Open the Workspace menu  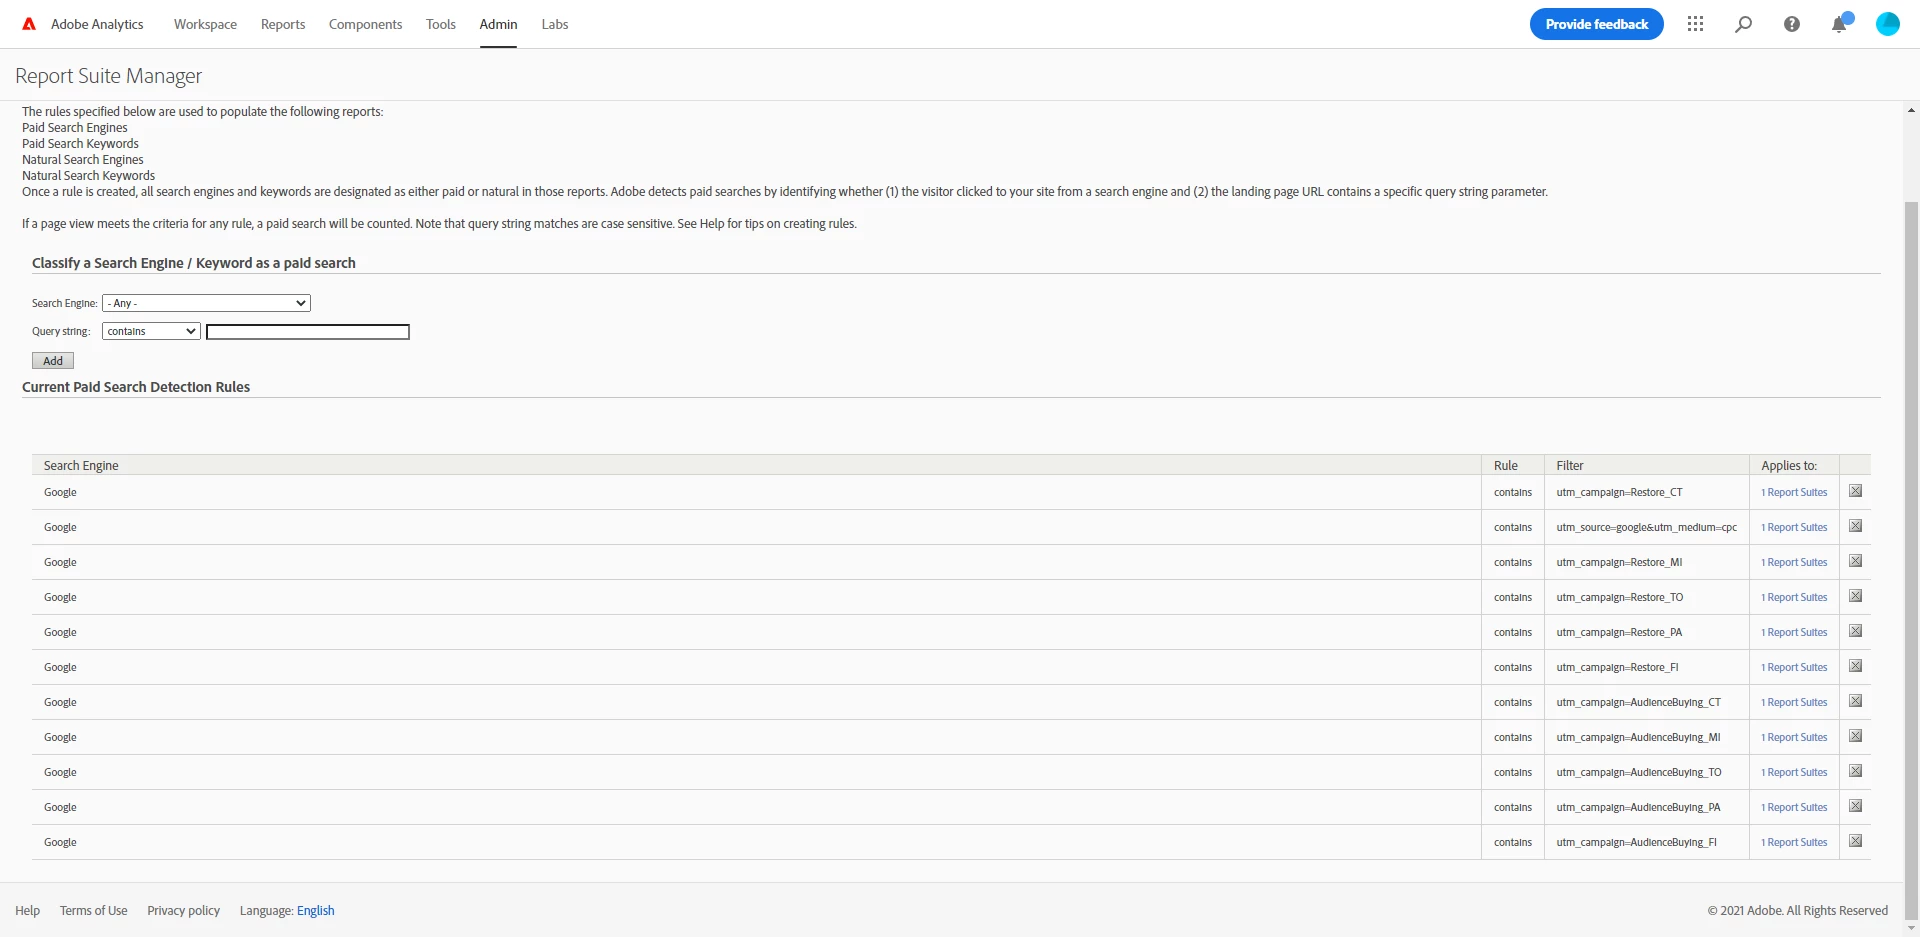[x=205, y=24]
